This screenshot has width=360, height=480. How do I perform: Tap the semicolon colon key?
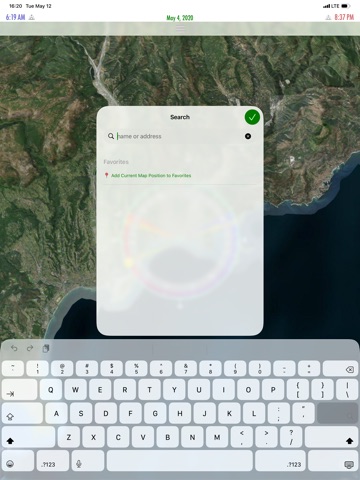coord(279,413)
